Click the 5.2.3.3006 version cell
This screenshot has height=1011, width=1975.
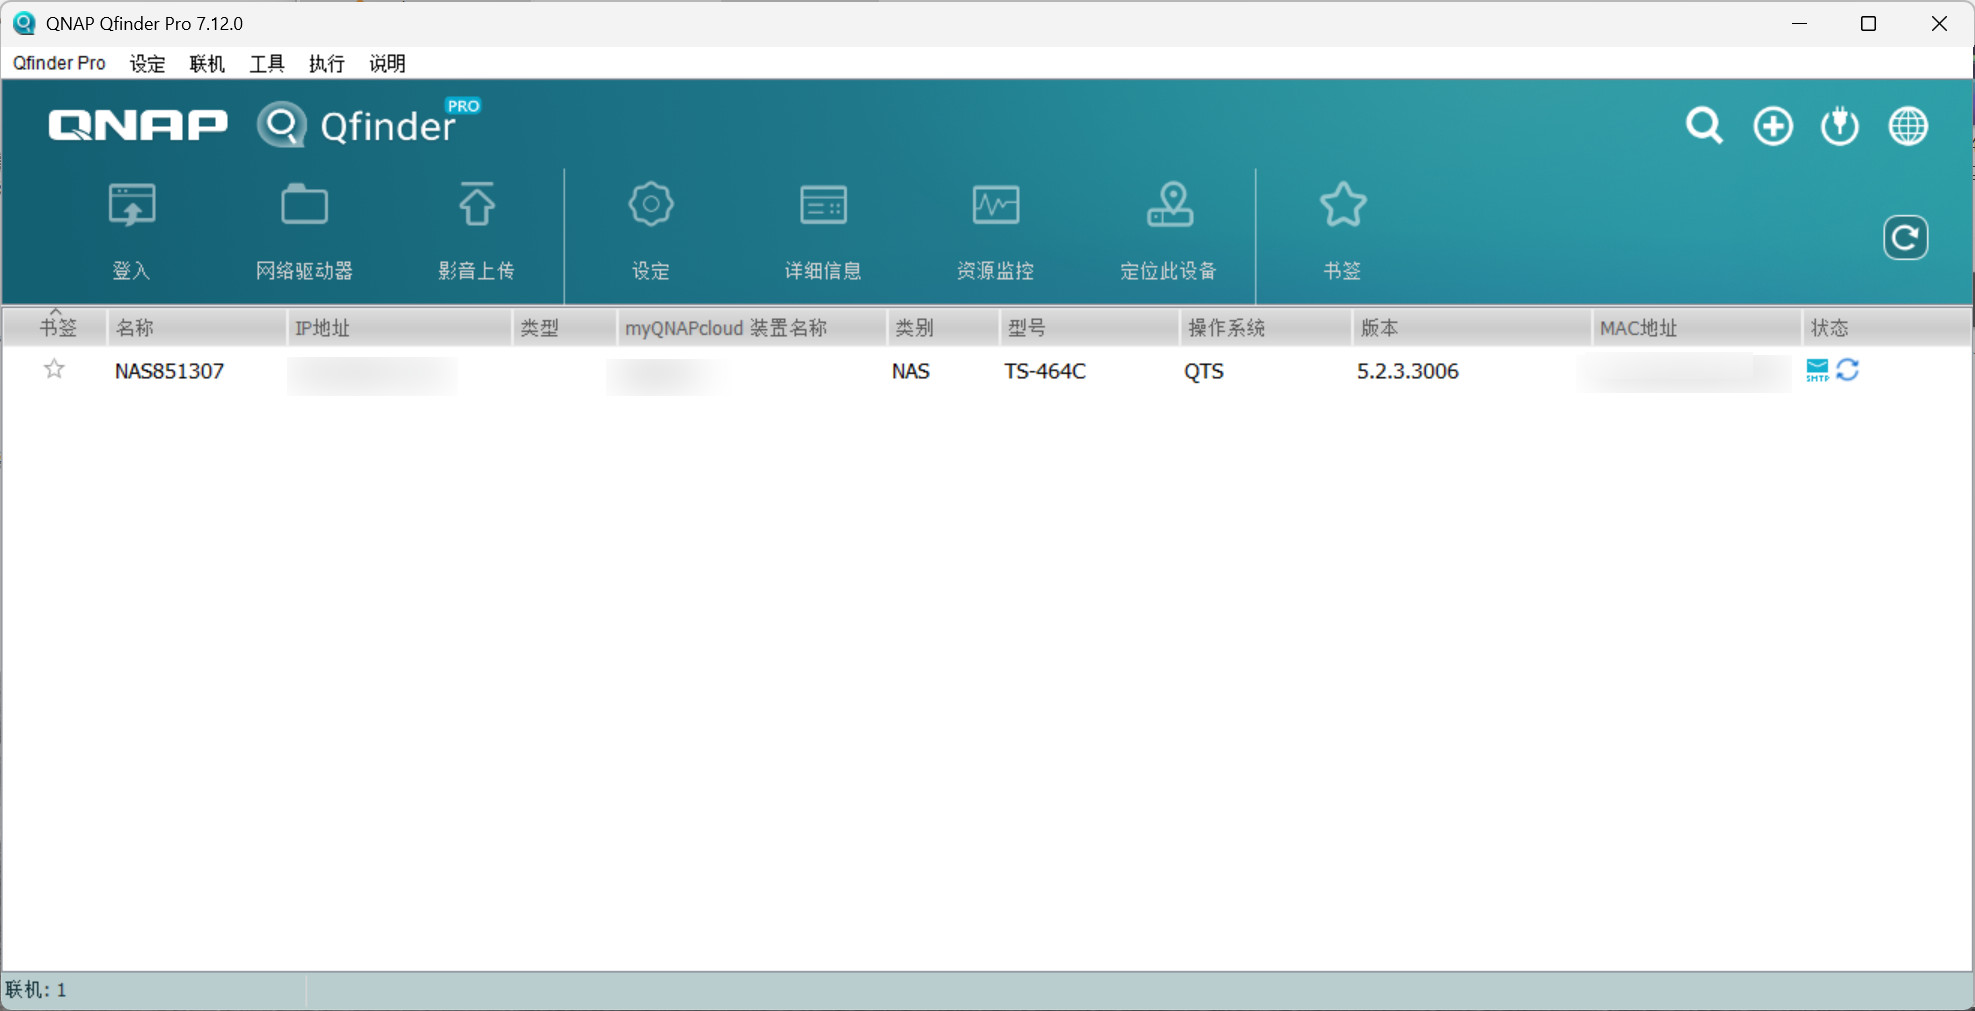[1408, 371]
